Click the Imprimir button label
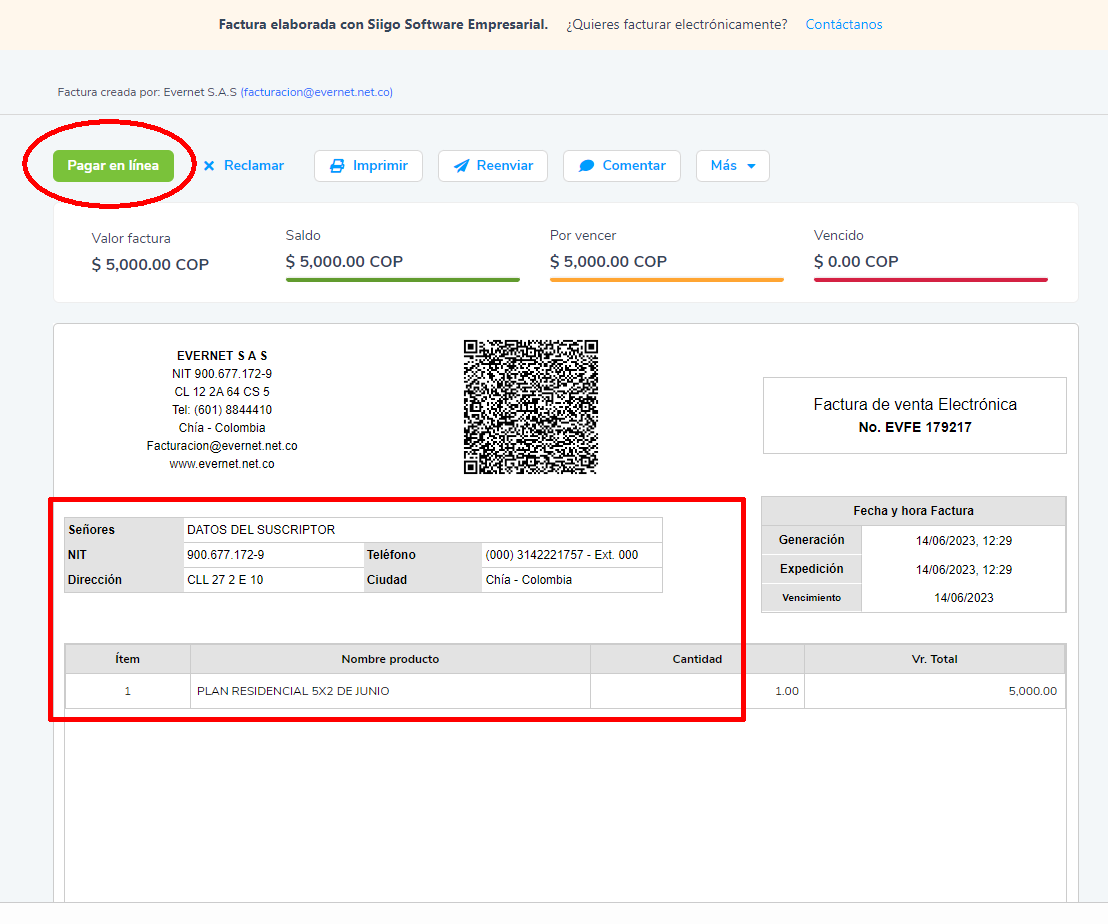 pos(380,165)
